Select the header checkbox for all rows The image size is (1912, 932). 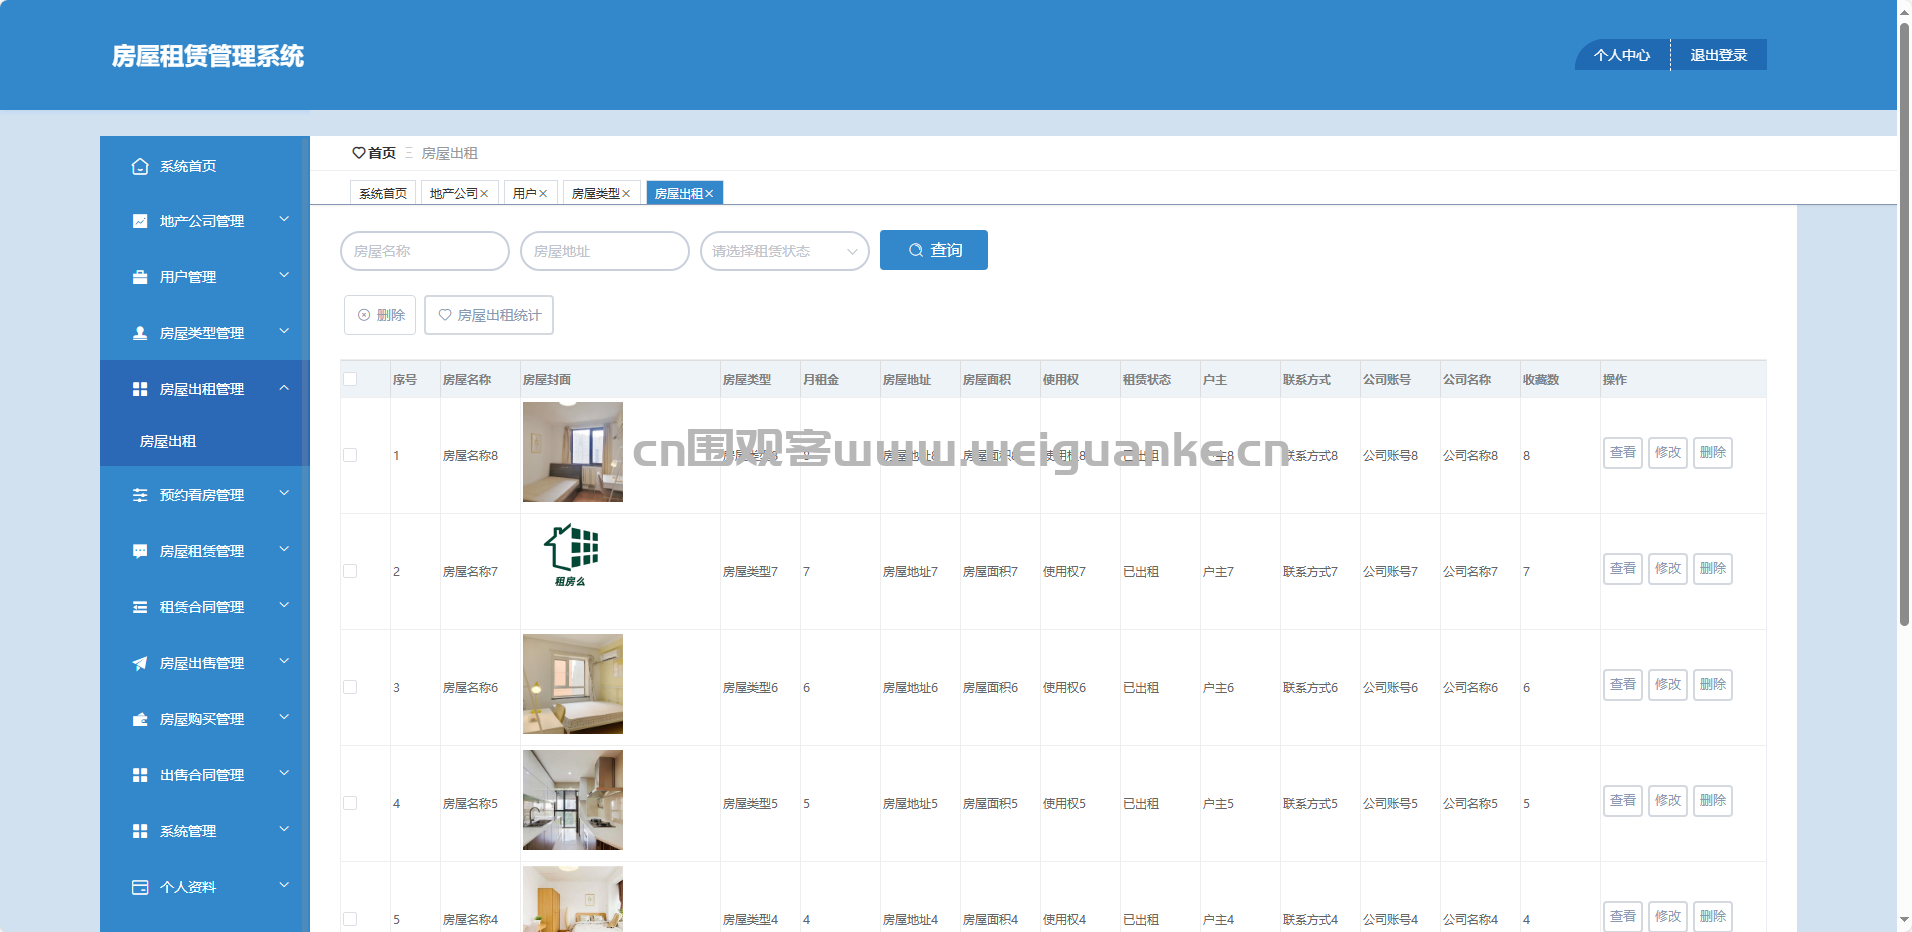tap(350, 379)
